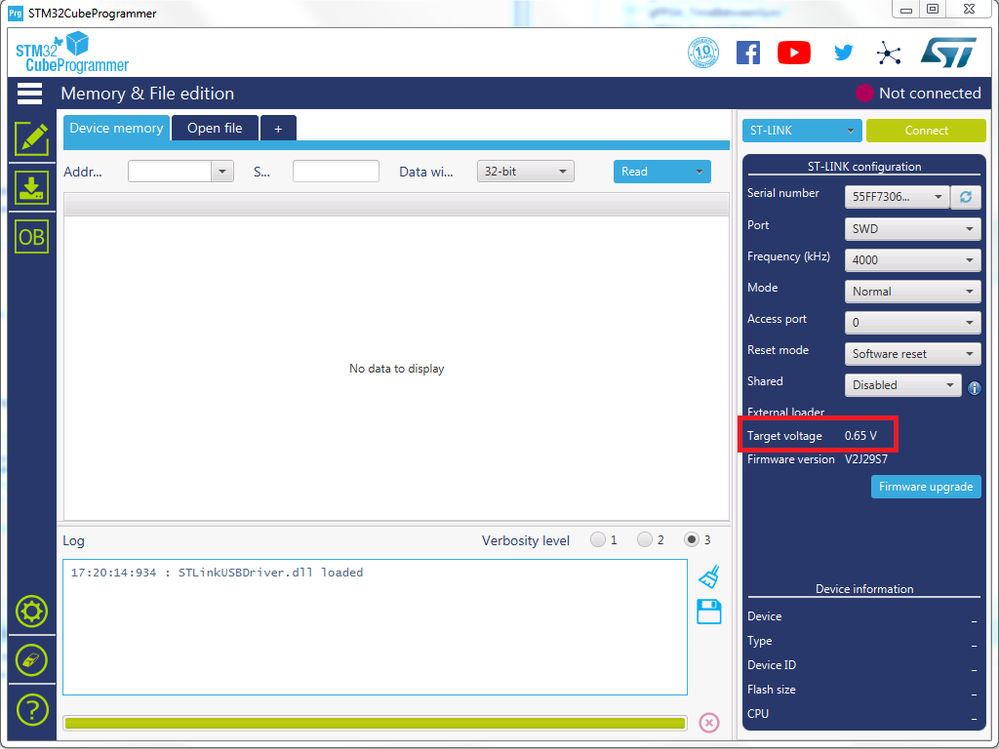Open the Shared Disabled dropdown
Screen dimensions: 999x749
(x=903, y=385)
